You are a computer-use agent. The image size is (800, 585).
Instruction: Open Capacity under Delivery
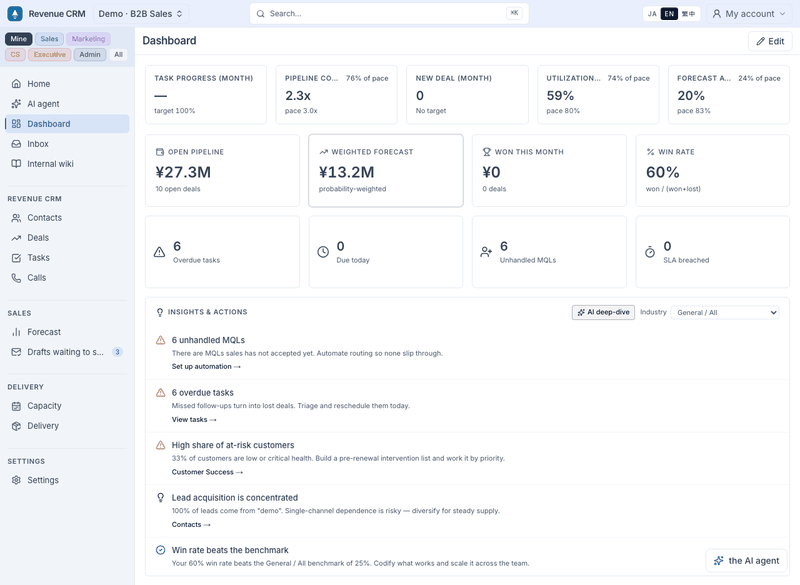(x=67, y=406)
